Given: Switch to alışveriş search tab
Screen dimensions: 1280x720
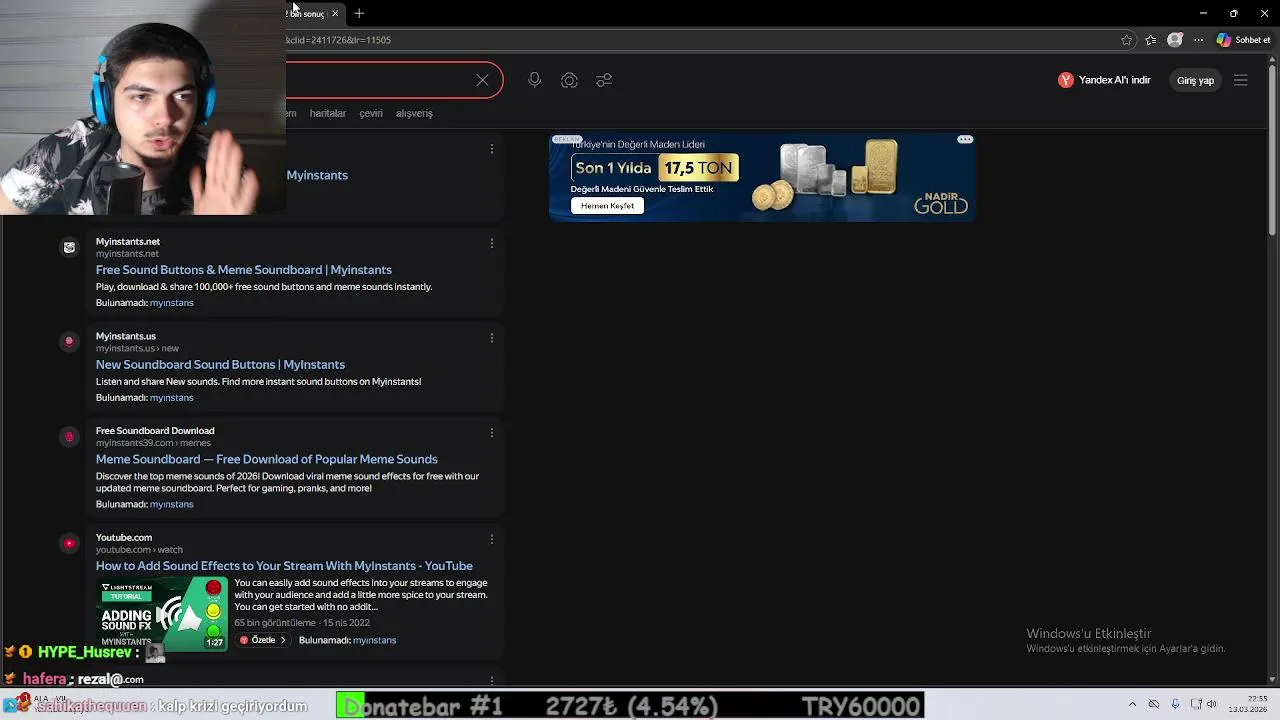Looking at the screenshot, I should (414, 113).
